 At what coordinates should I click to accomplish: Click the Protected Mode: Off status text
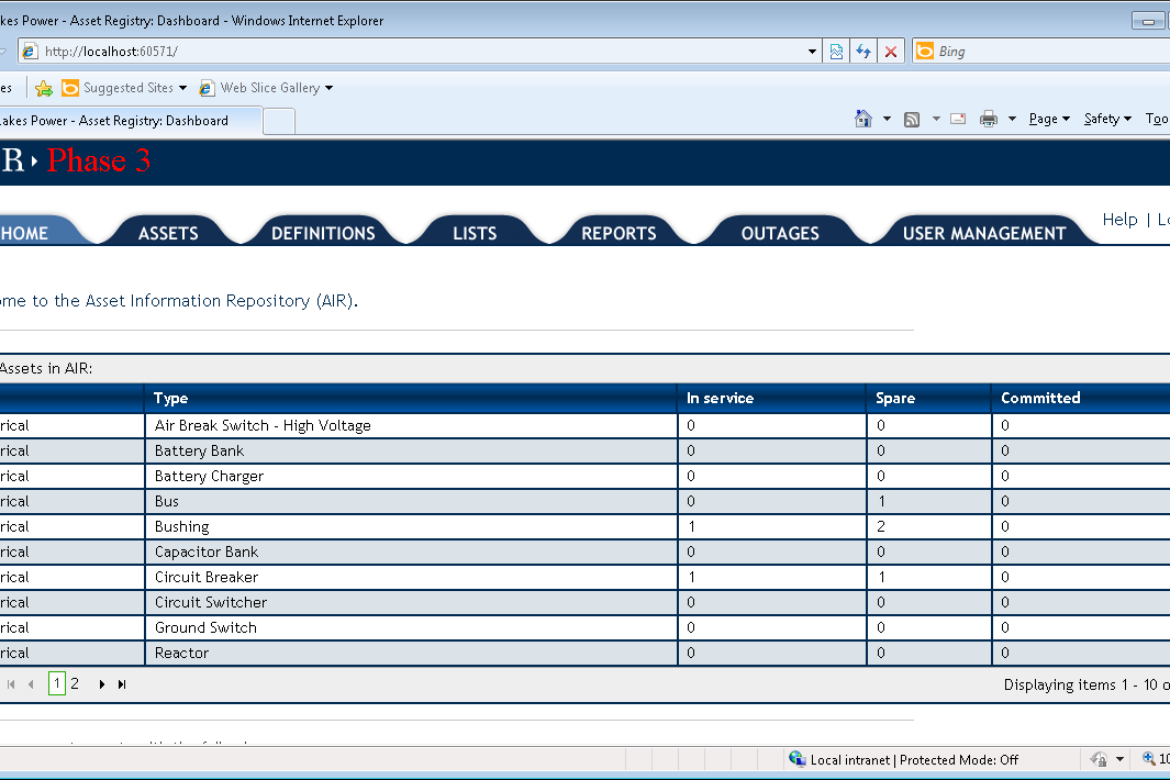coord(959,760)
